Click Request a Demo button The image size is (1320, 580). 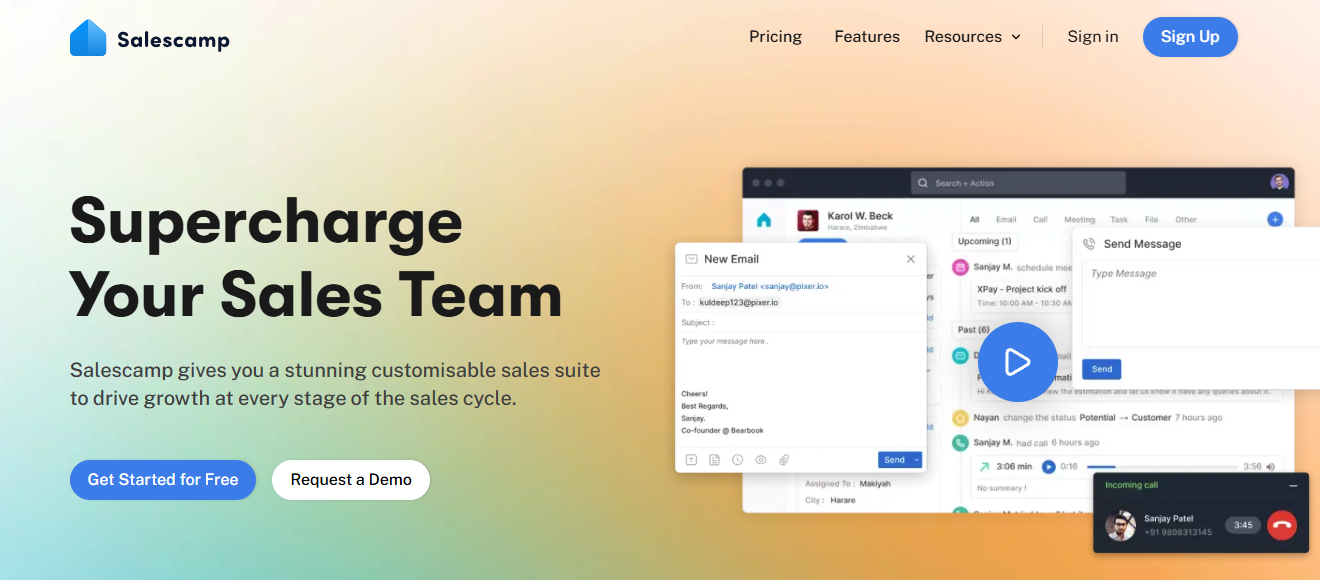351,480
